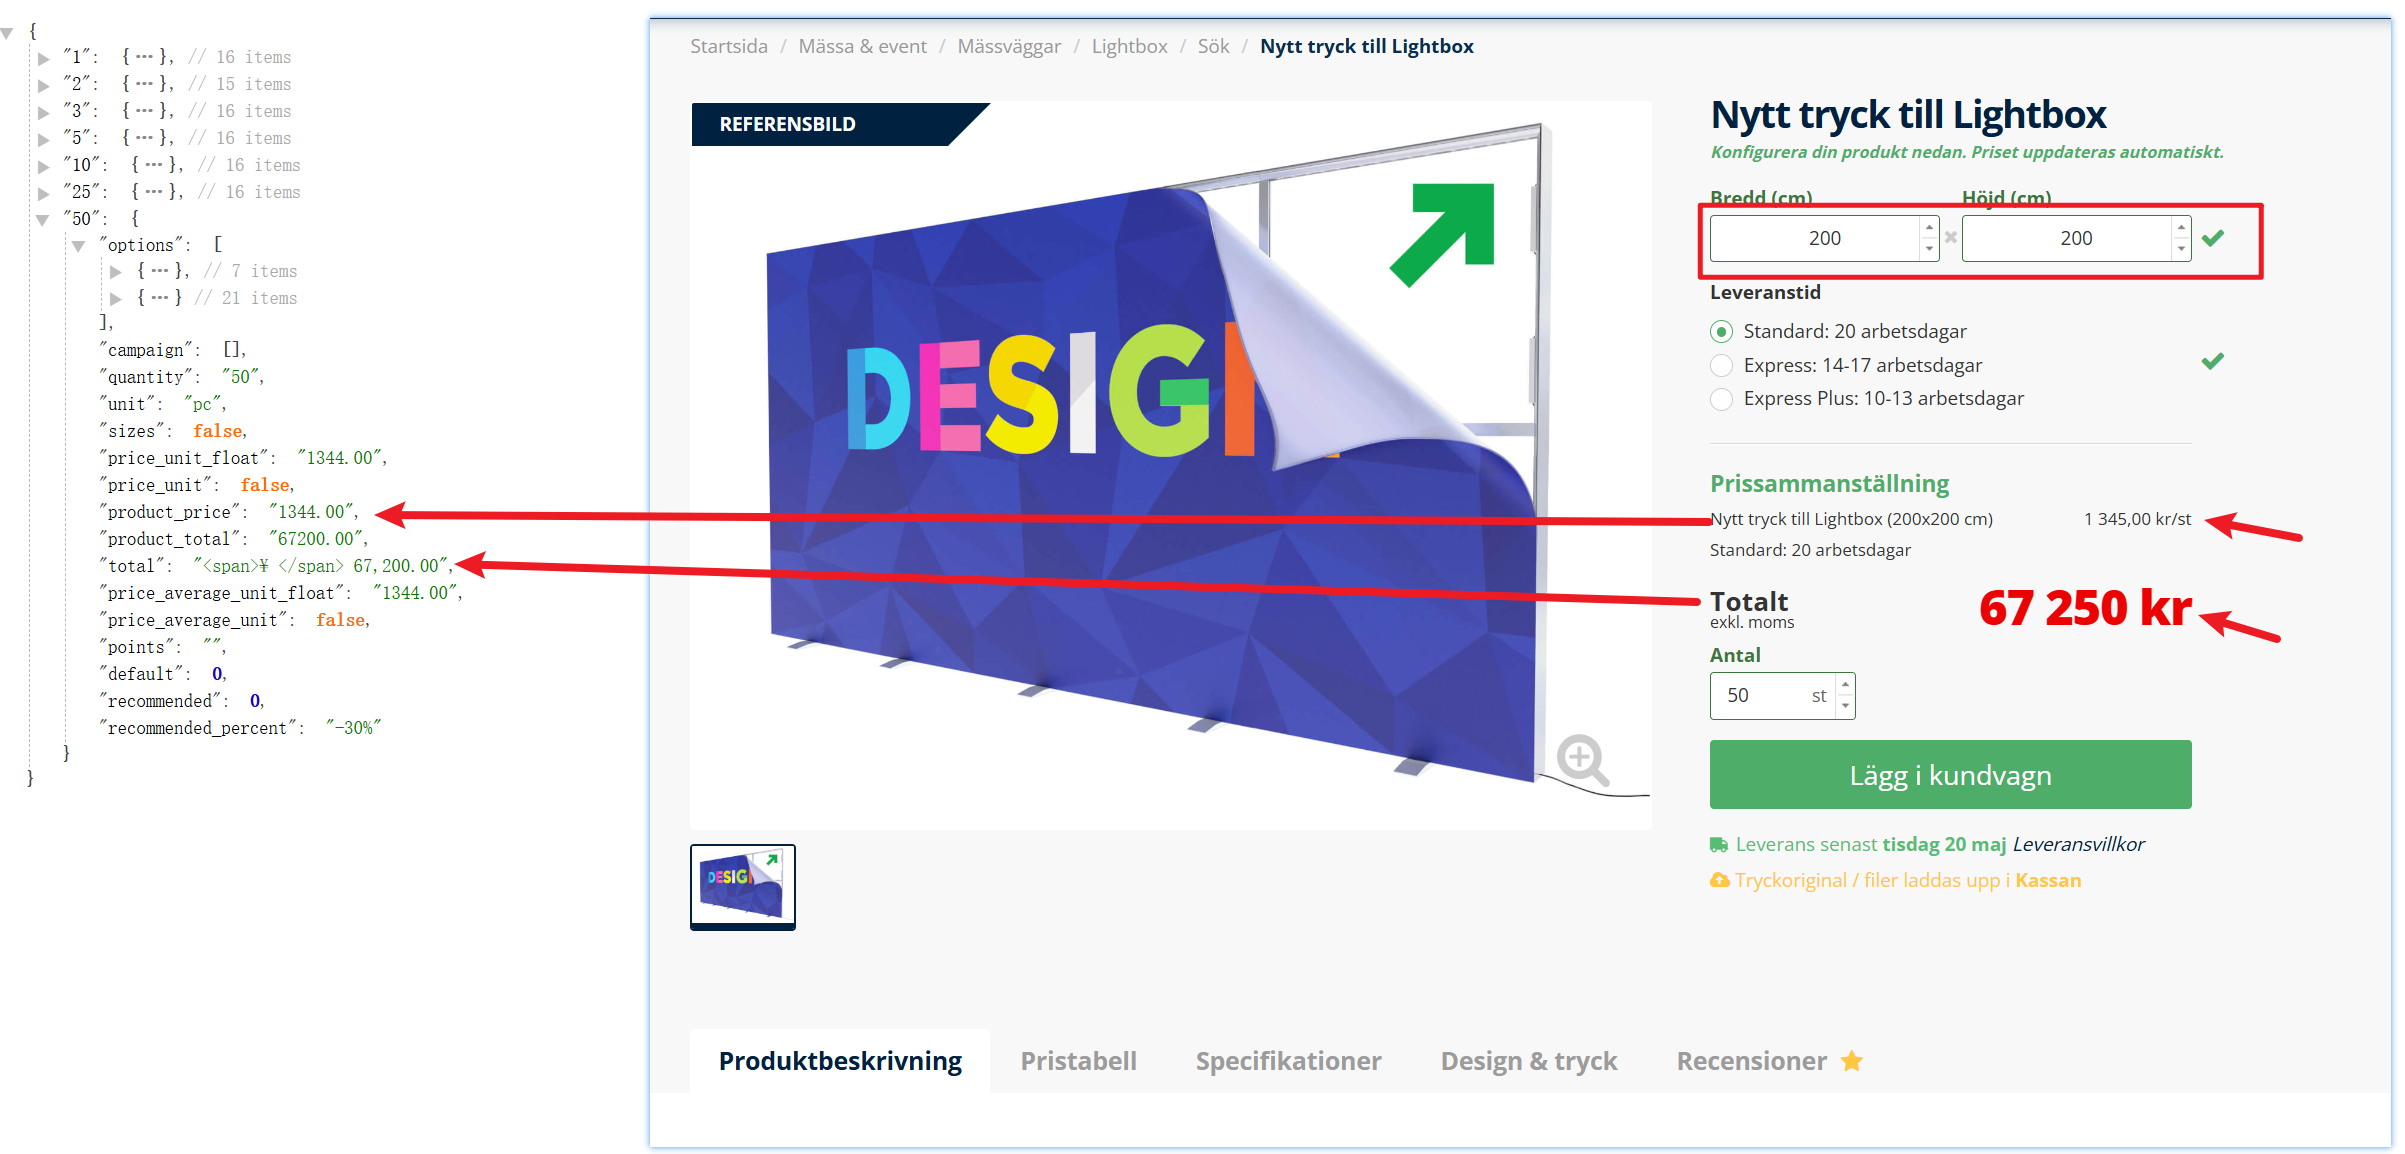
Task: Click the magnifier zoom icon on product image
Action: (1582, 760)
